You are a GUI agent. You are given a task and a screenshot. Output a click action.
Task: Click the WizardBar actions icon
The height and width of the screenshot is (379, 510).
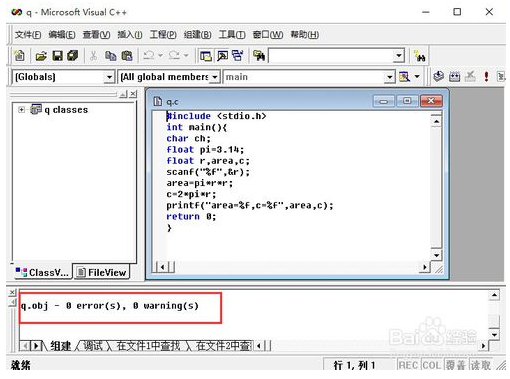[x=404, y=77]
